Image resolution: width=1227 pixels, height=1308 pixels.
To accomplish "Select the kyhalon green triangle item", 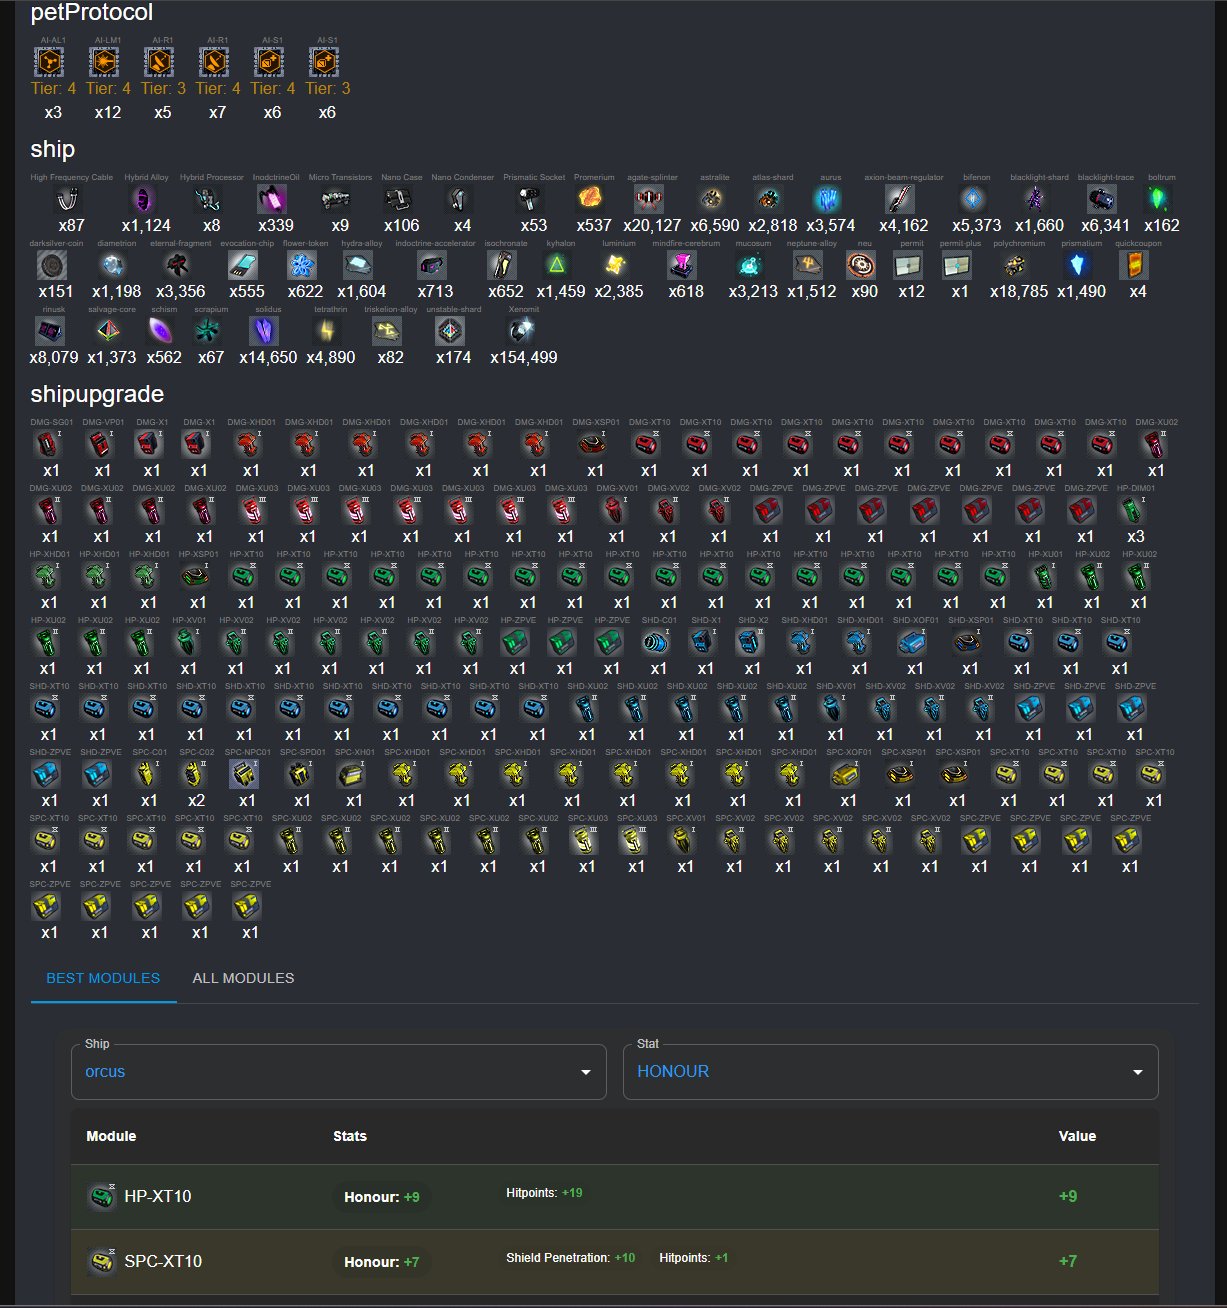I will coord(556,265).
